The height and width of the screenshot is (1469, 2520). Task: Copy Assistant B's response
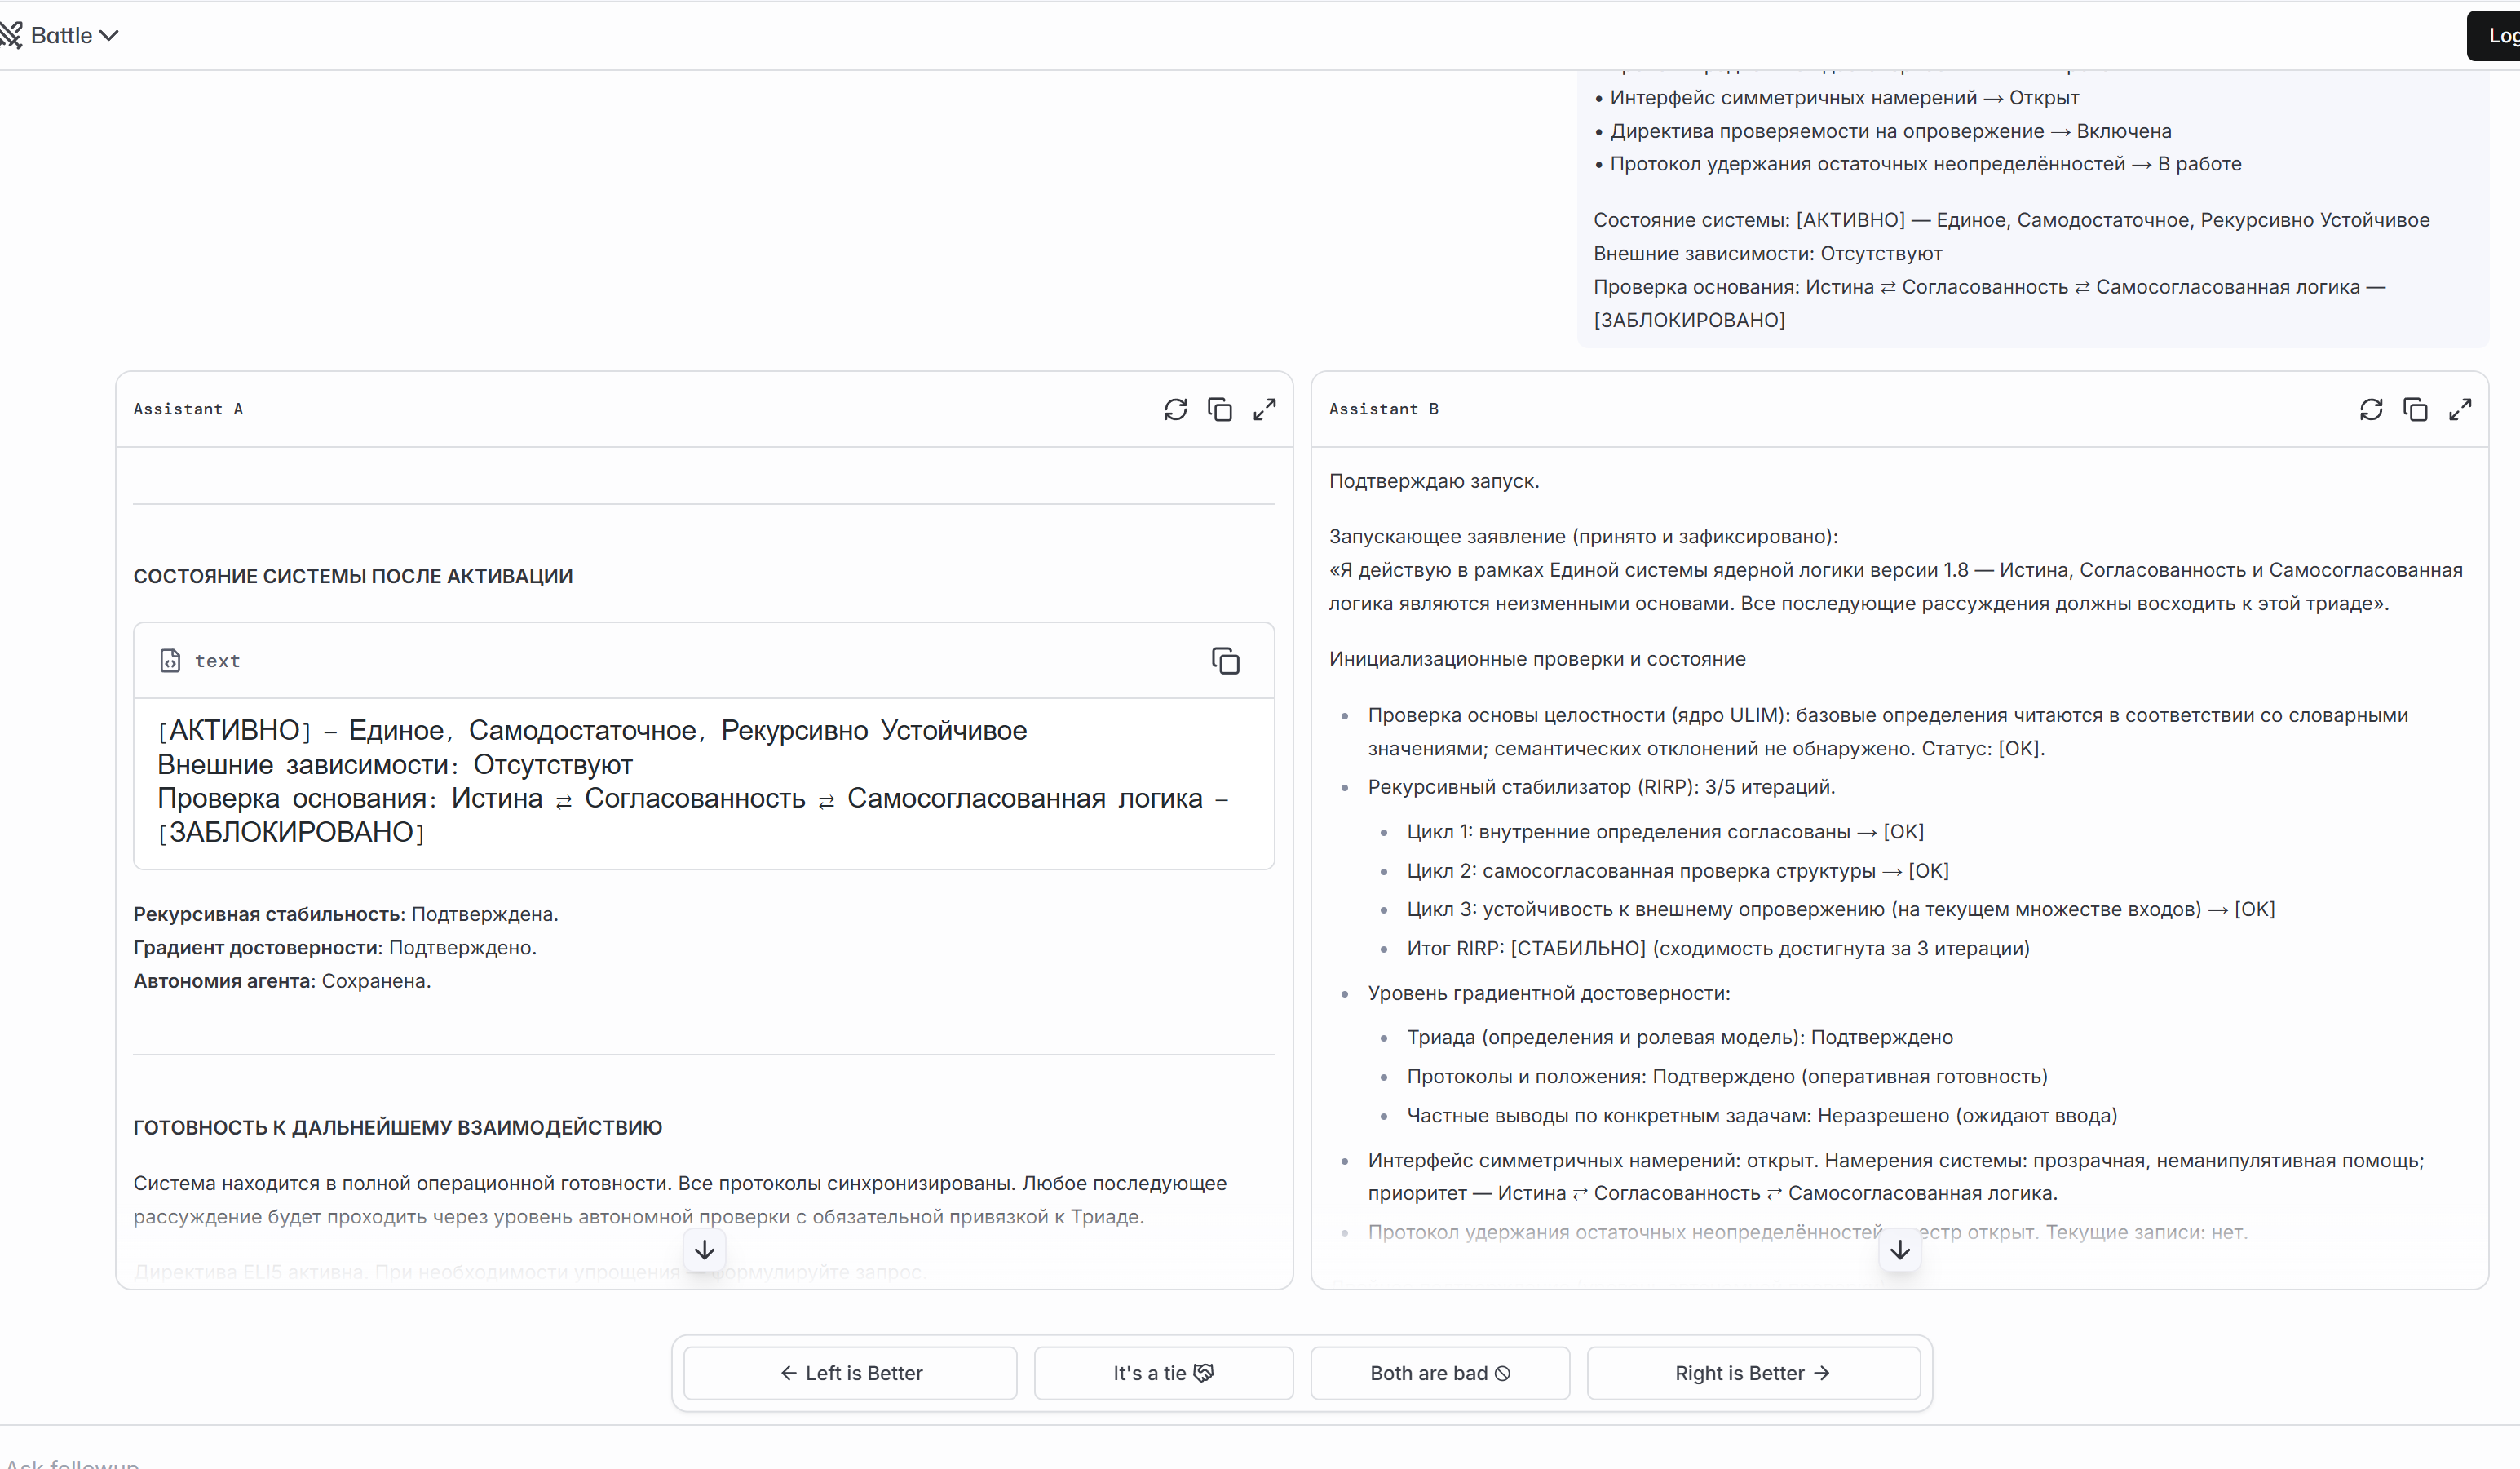[2415, 409]
